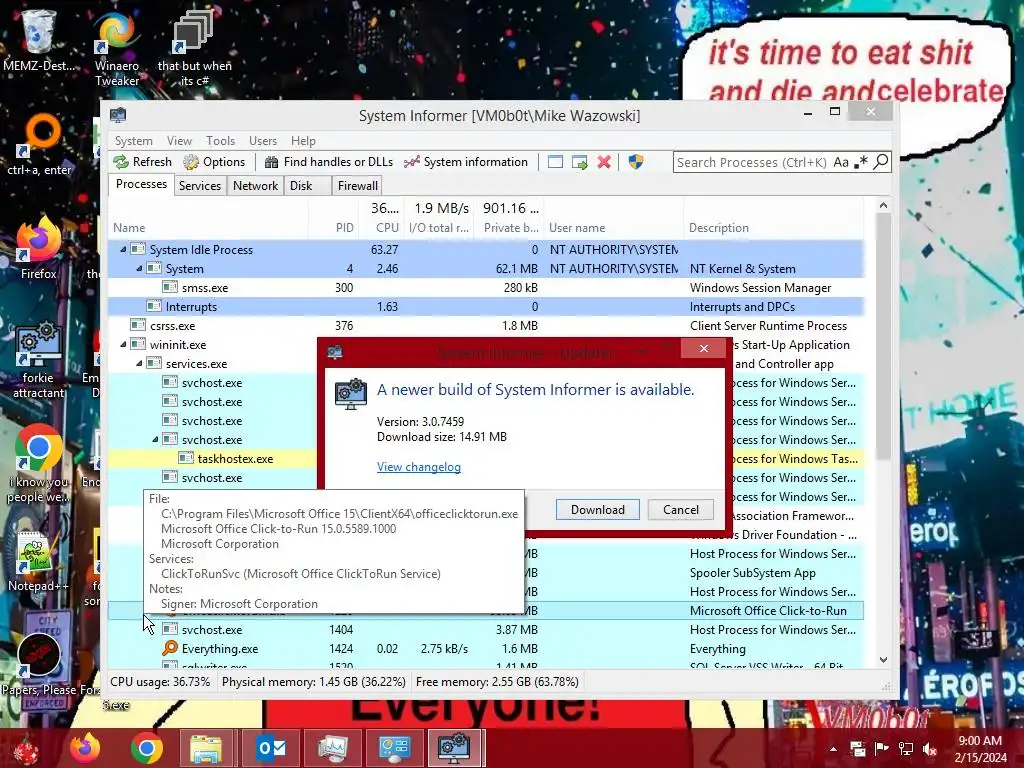The height and width of the screenshot is (768, 1024).
Task: Open the Firefox desktop shortcut
Action: click(38, 248)
